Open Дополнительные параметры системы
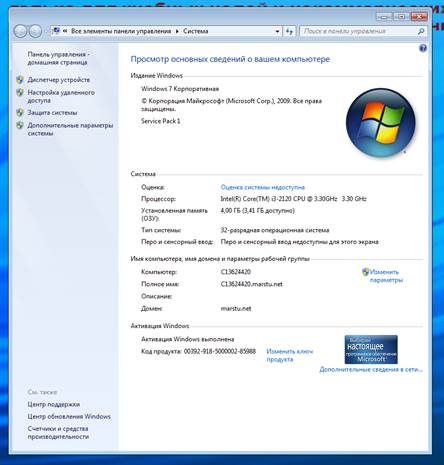This screenshot has width=444, height=465. coord(70,129)
